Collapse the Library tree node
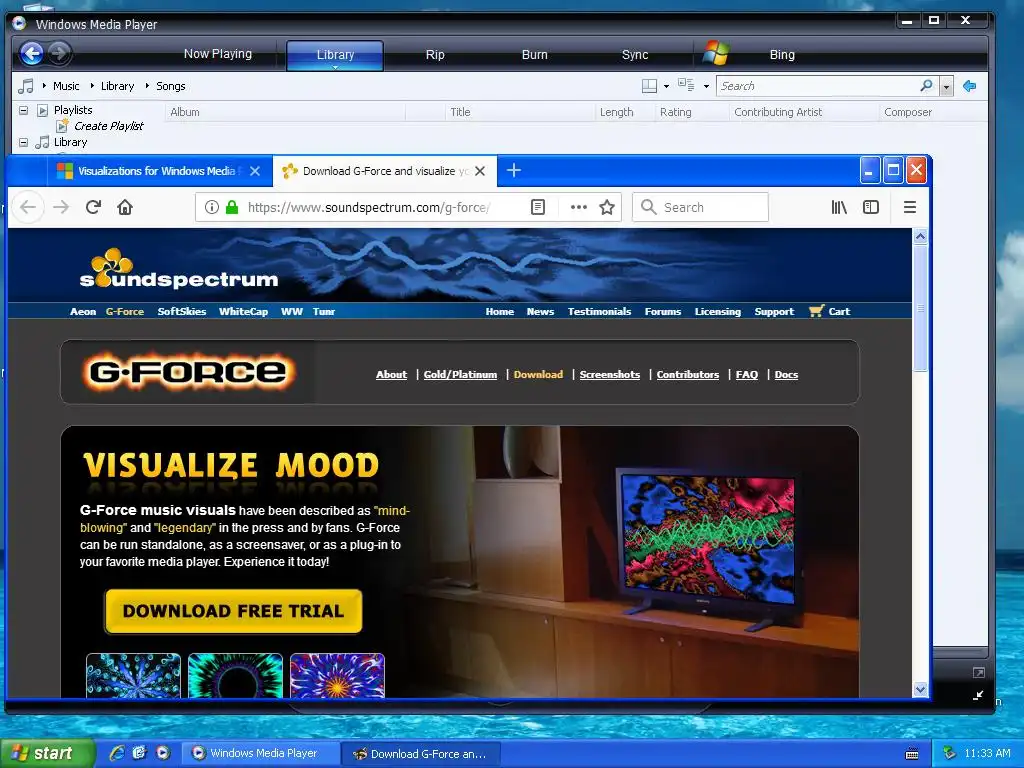This screenshot has width=1024, height=768. pos(24,142)
